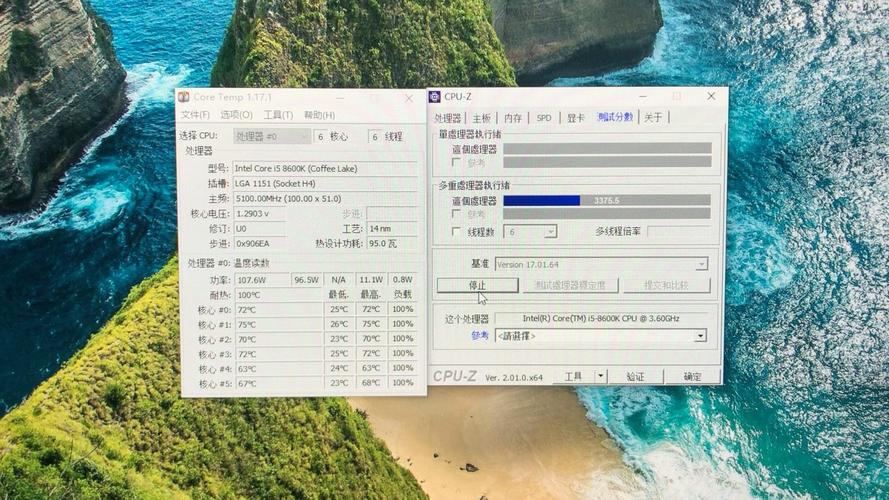
Task: Expand the 基准 Version 17.01.64 dropdown
Action: 701,264
